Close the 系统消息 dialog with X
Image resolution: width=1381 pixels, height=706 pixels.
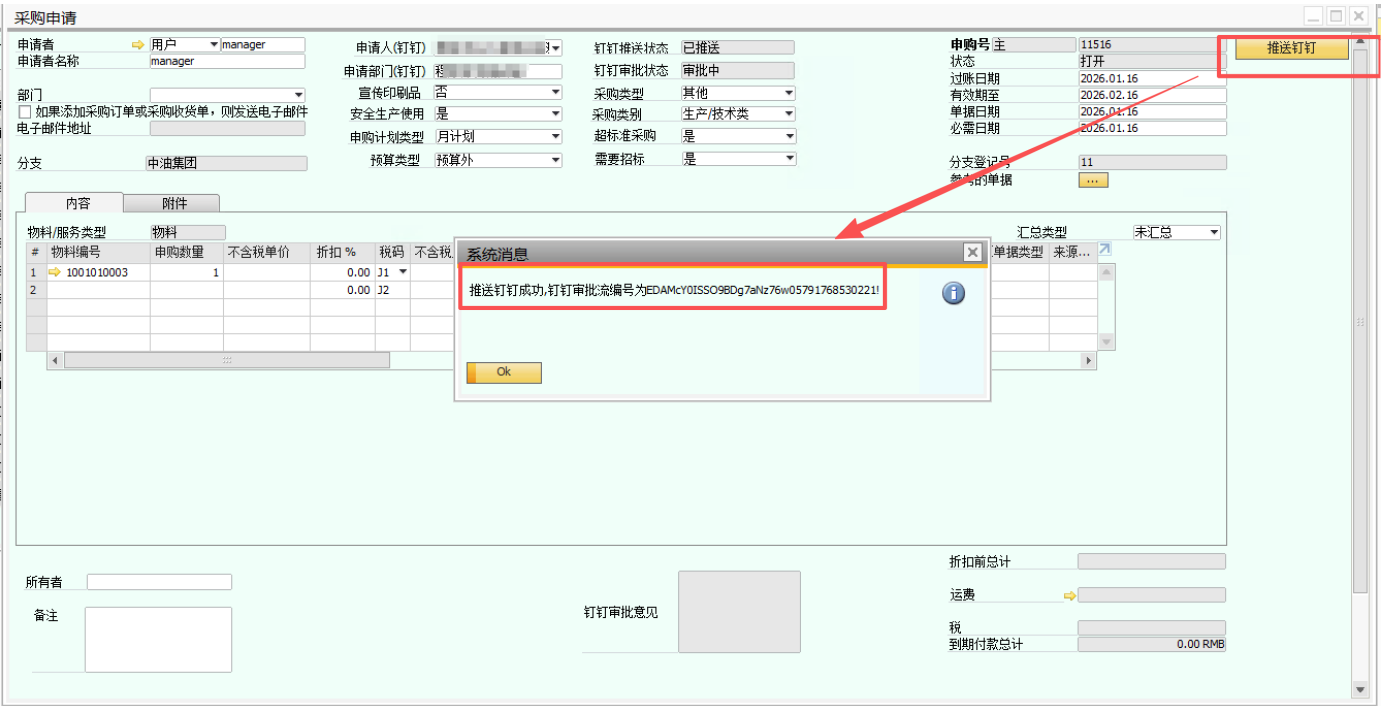tap(972, 253)
